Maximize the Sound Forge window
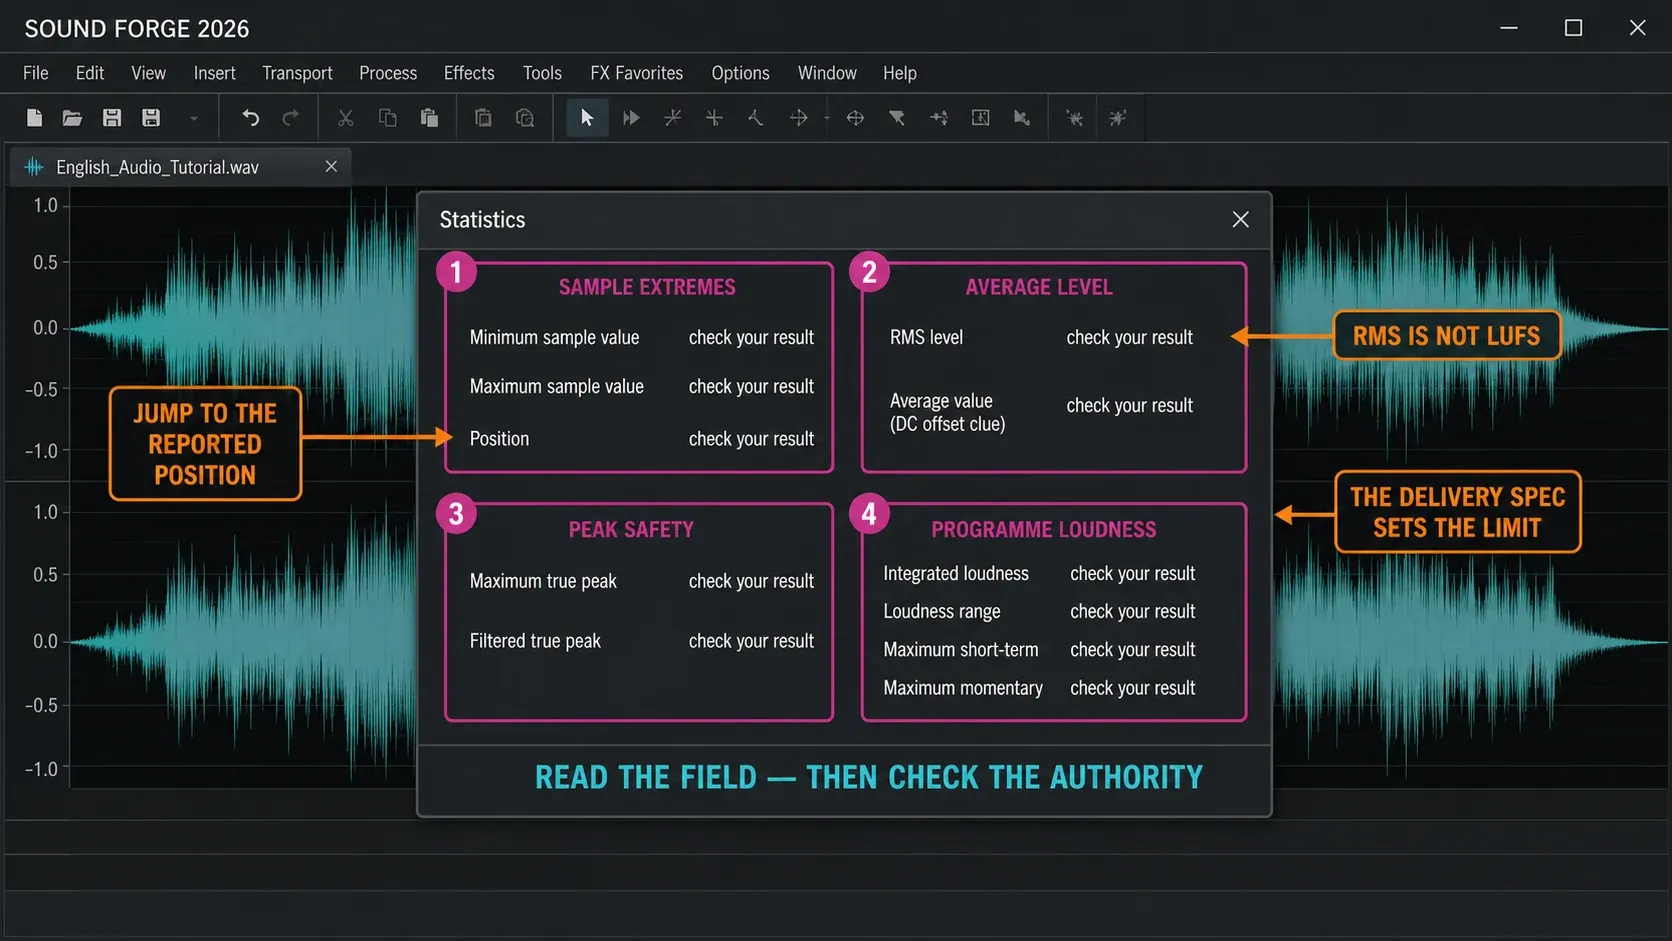 [1573, 28]
